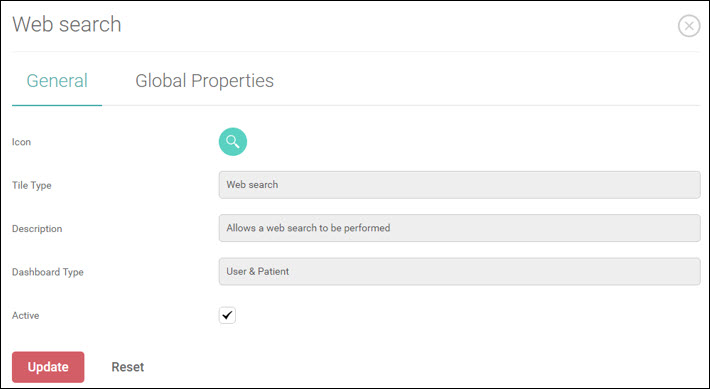Select the Tile Type field
The height and width of the screenshot is (389, 710).
(x=460, y=185)
